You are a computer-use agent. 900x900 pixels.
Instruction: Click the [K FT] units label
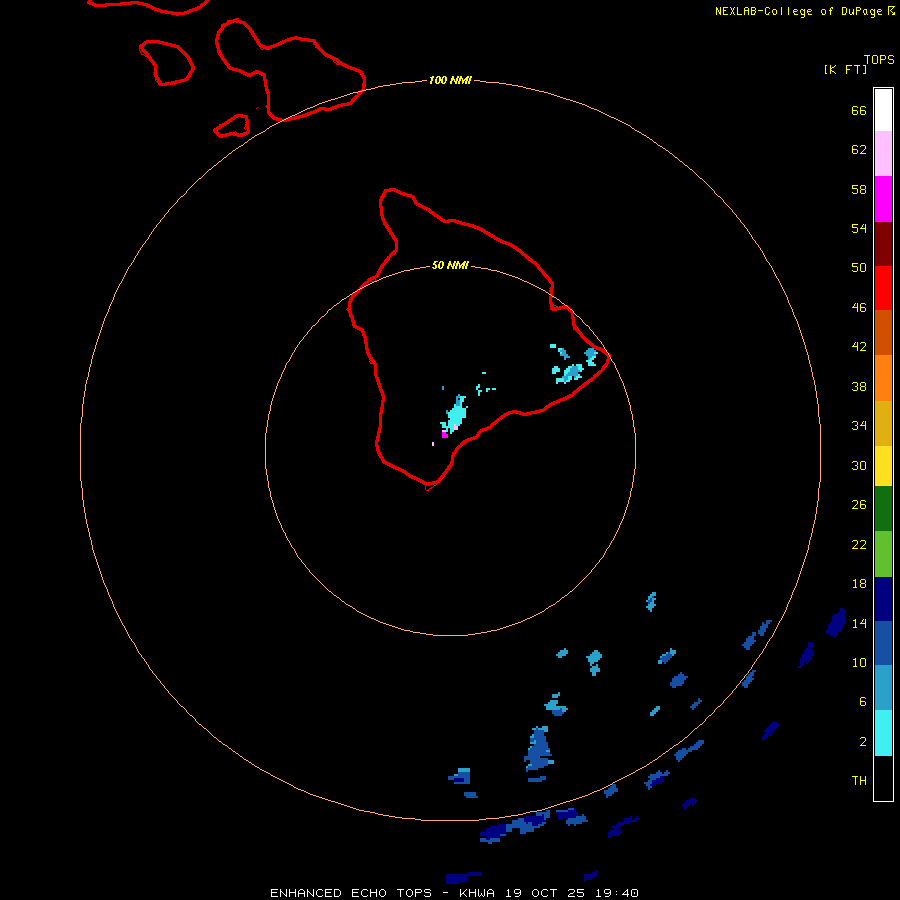845,69
